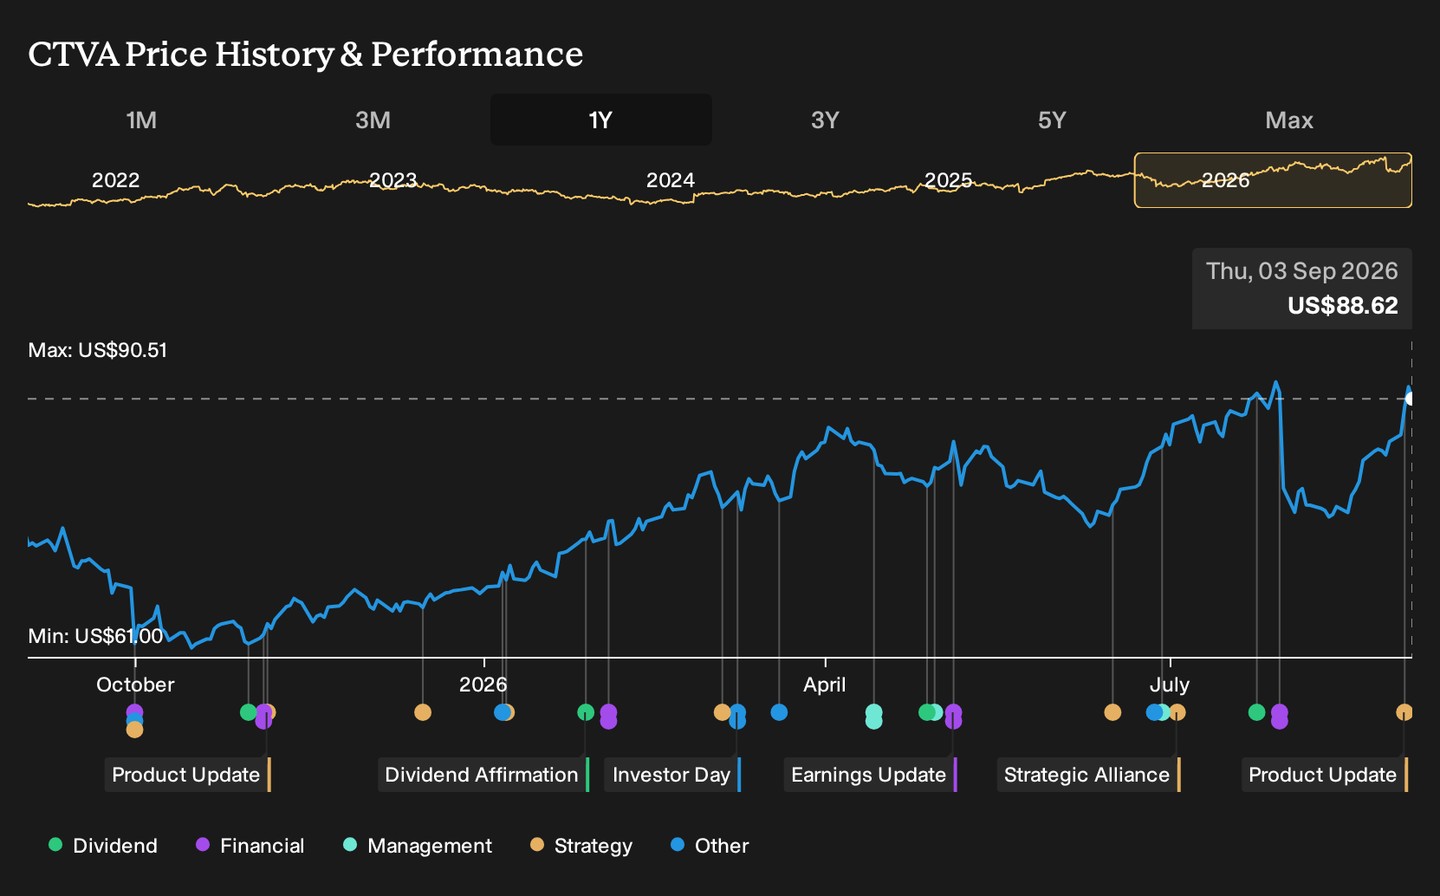Open the Dividend Affirmation event label
The height and width of the screenshot is (896, 1440).
pyautogui.click(x=483, y=775)
